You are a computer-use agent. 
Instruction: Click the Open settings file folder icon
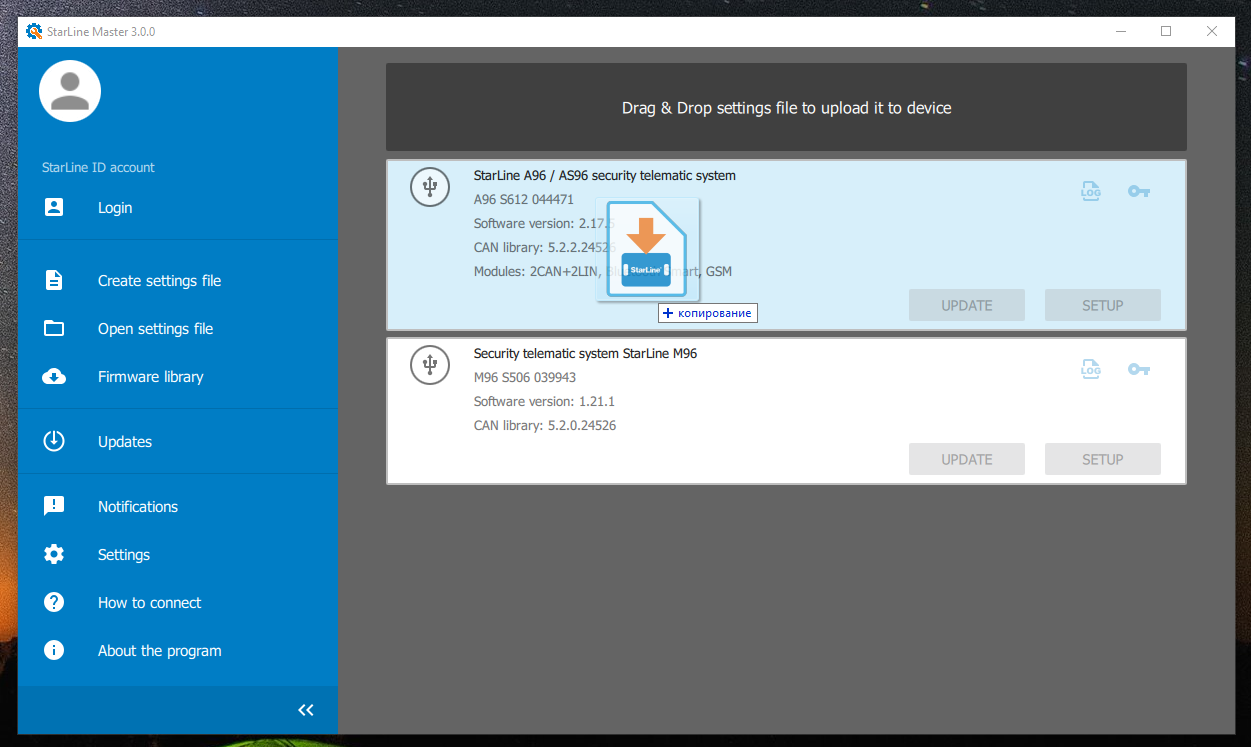click(x=54, y=329)
